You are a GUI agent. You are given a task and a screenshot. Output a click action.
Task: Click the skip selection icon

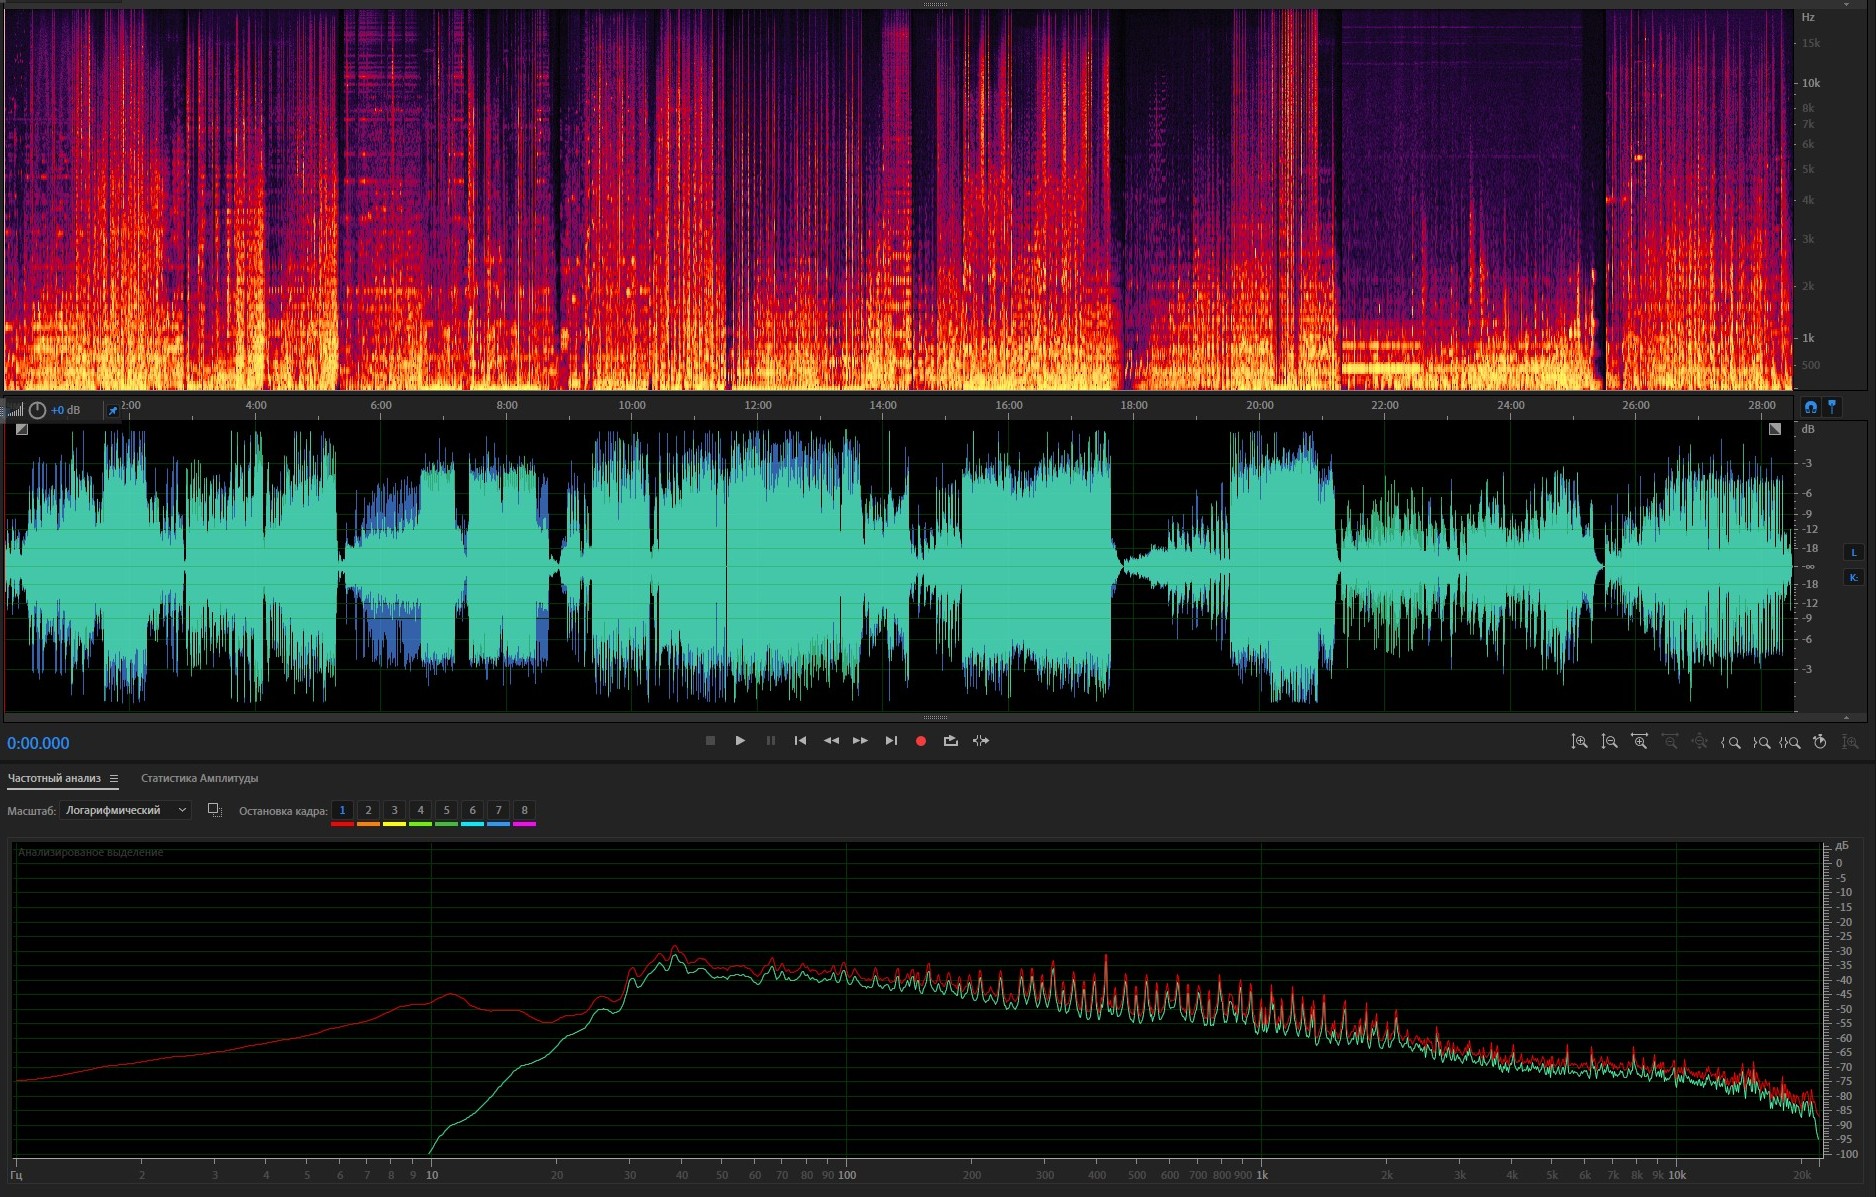pyautogui.click(x=981, y=741)
